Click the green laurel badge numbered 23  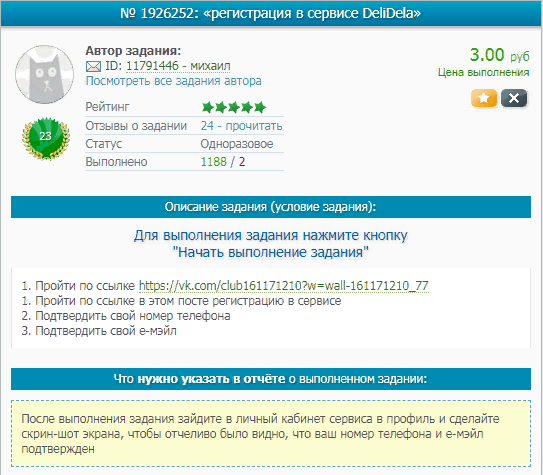[46, 138]
